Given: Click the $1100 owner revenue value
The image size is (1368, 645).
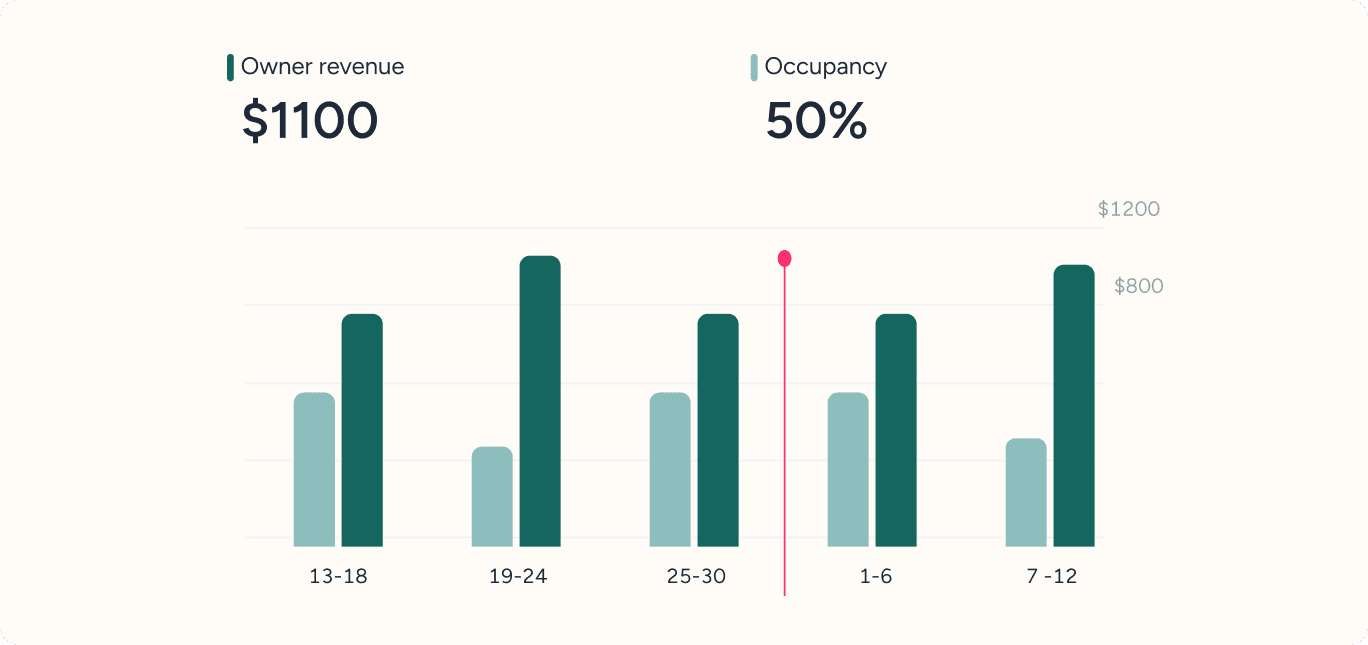Looking at the screenshot, I should coord(310,121).
